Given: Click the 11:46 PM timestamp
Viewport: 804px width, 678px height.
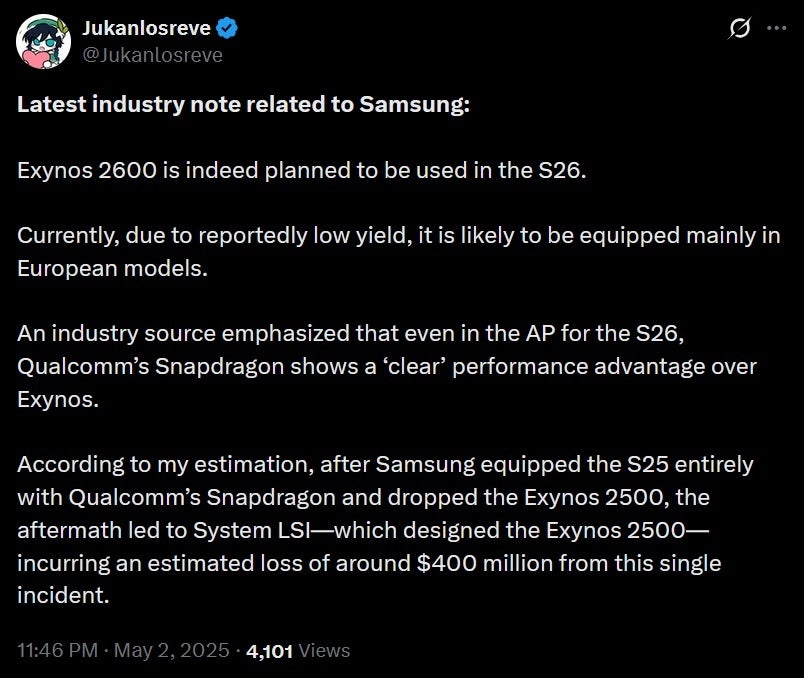Looking at the screenshot, I should coord(58,650).
